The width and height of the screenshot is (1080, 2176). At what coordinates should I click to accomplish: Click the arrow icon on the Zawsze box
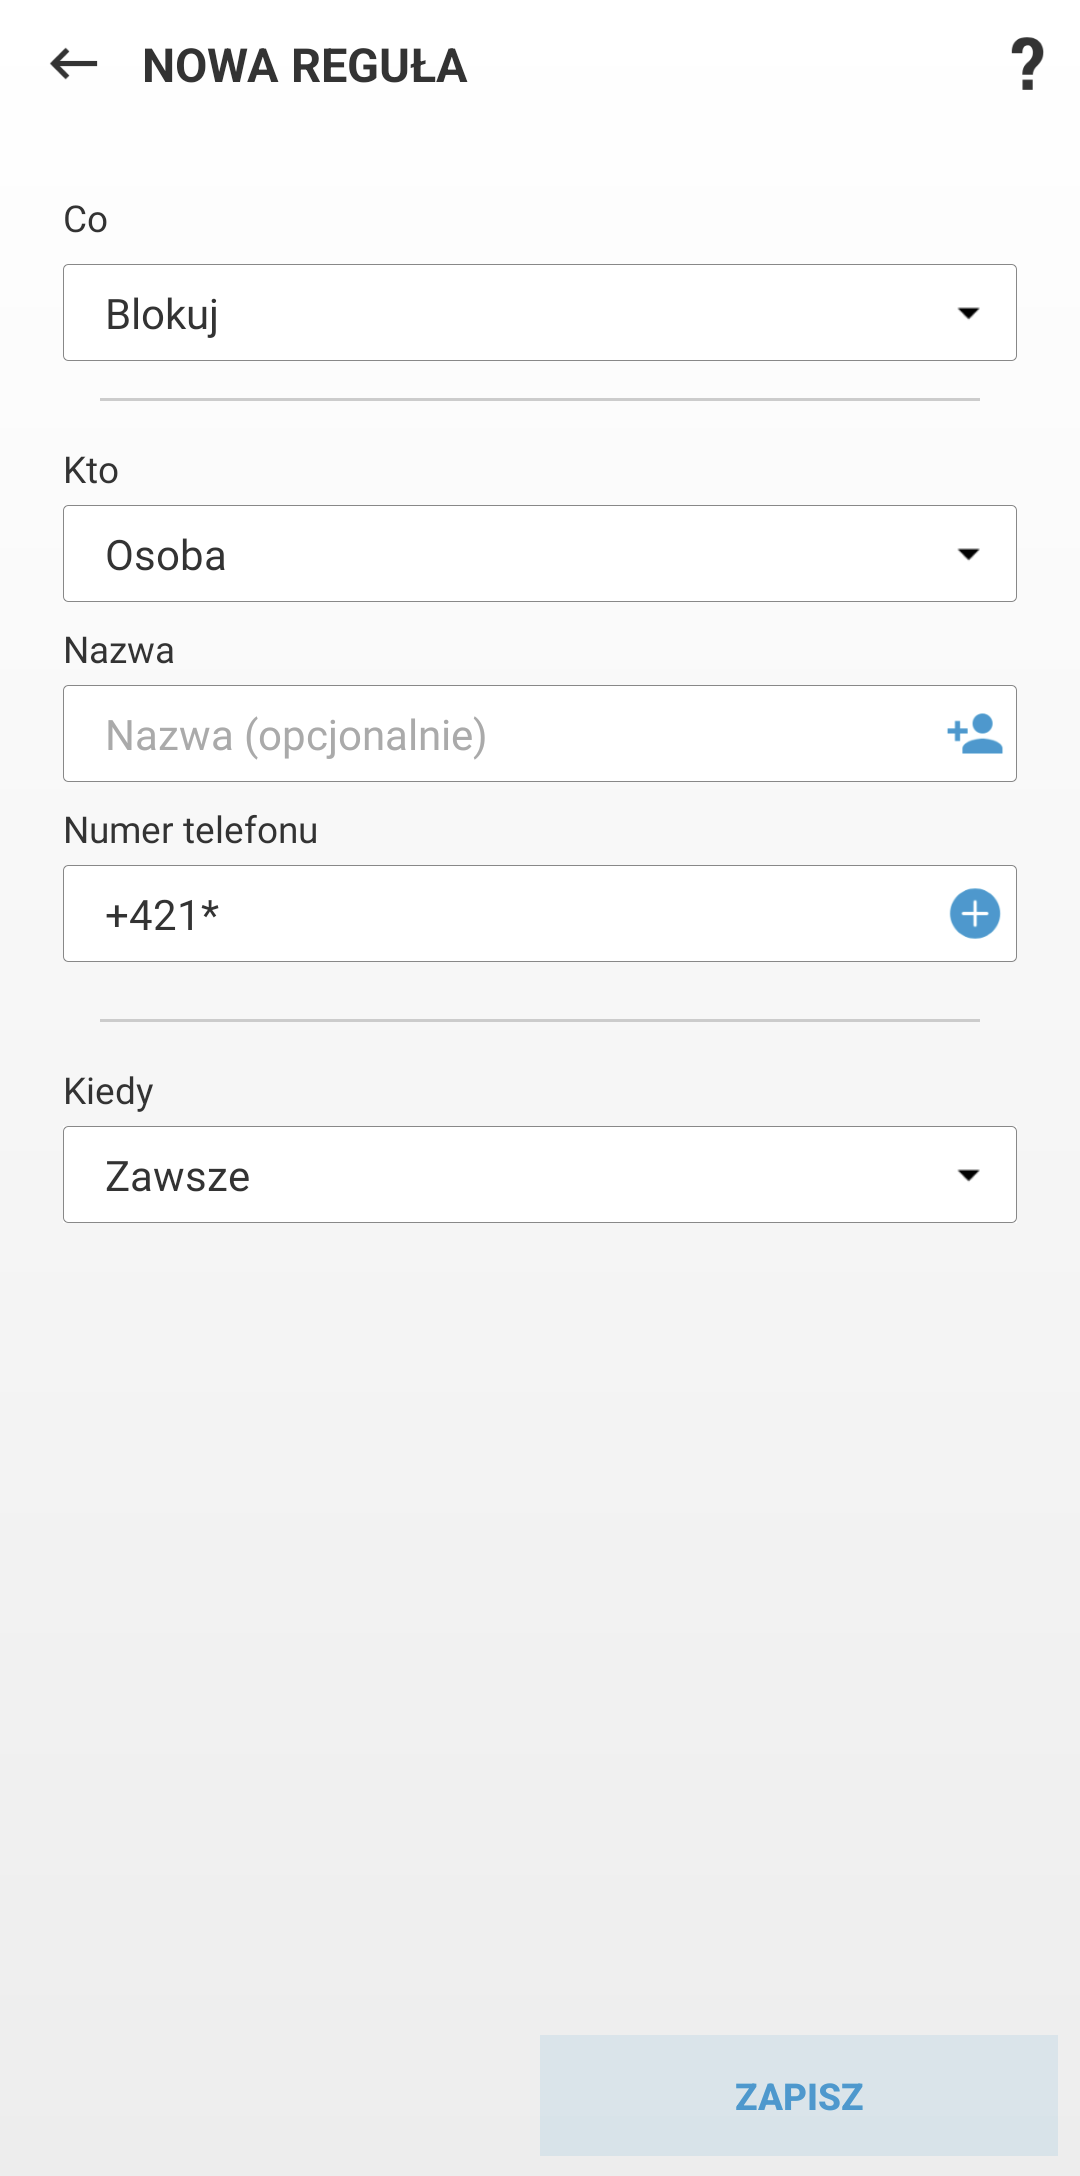pyautogui.click(x=968, y=1175)
